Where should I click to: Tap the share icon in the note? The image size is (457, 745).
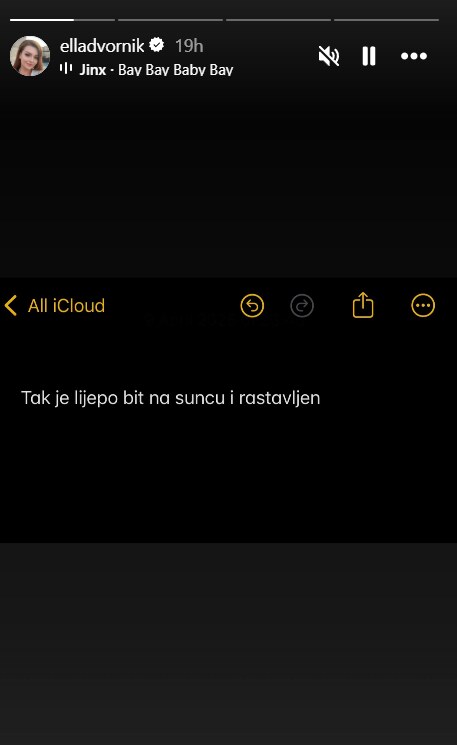363,305
